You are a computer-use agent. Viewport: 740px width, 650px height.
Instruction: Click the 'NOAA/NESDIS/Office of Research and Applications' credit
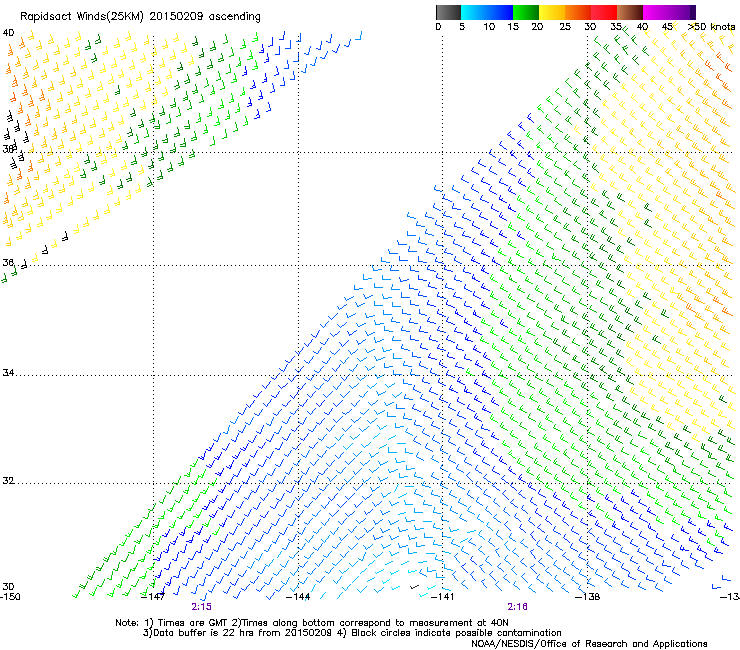click(x=589, y=644)
